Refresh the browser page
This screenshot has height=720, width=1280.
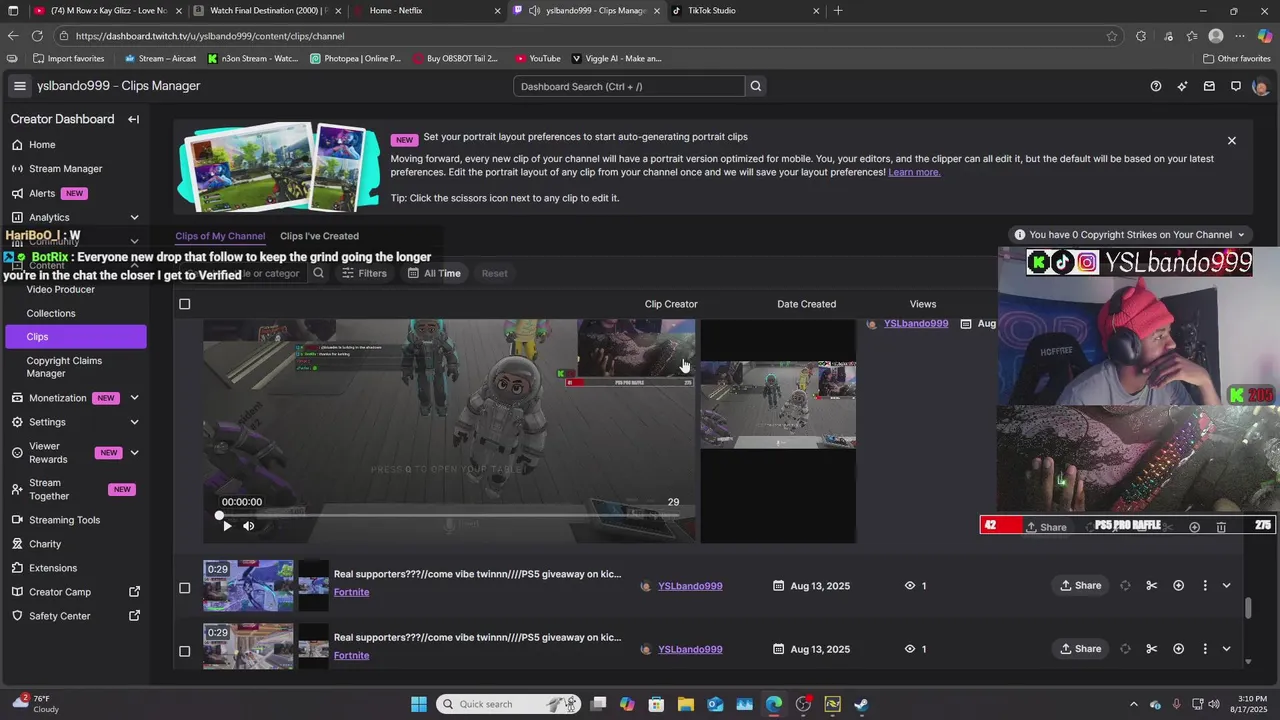click(37, 36)
